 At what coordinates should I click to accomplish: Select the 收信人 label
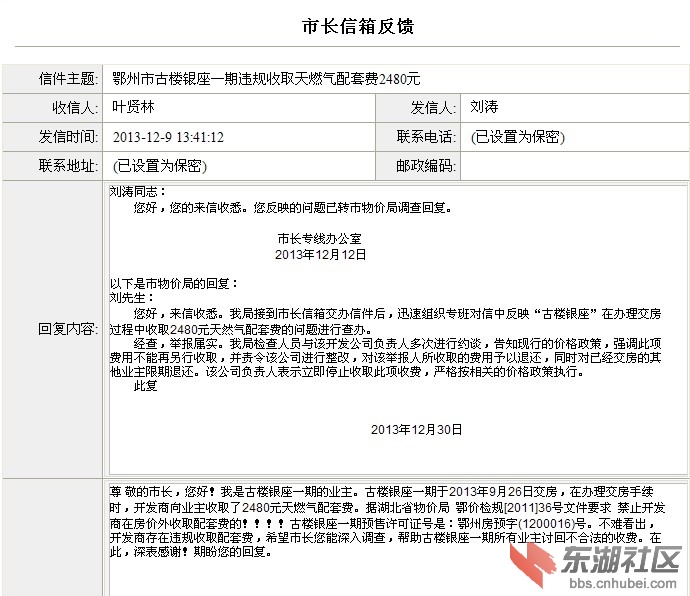(75, 107)
